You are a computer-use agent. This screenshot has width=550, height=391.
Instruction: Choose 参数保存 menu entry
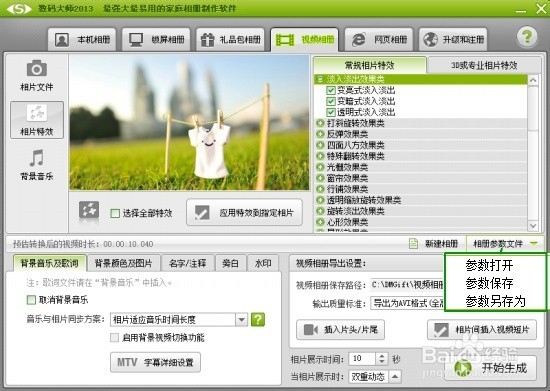[x=489, y=283]
